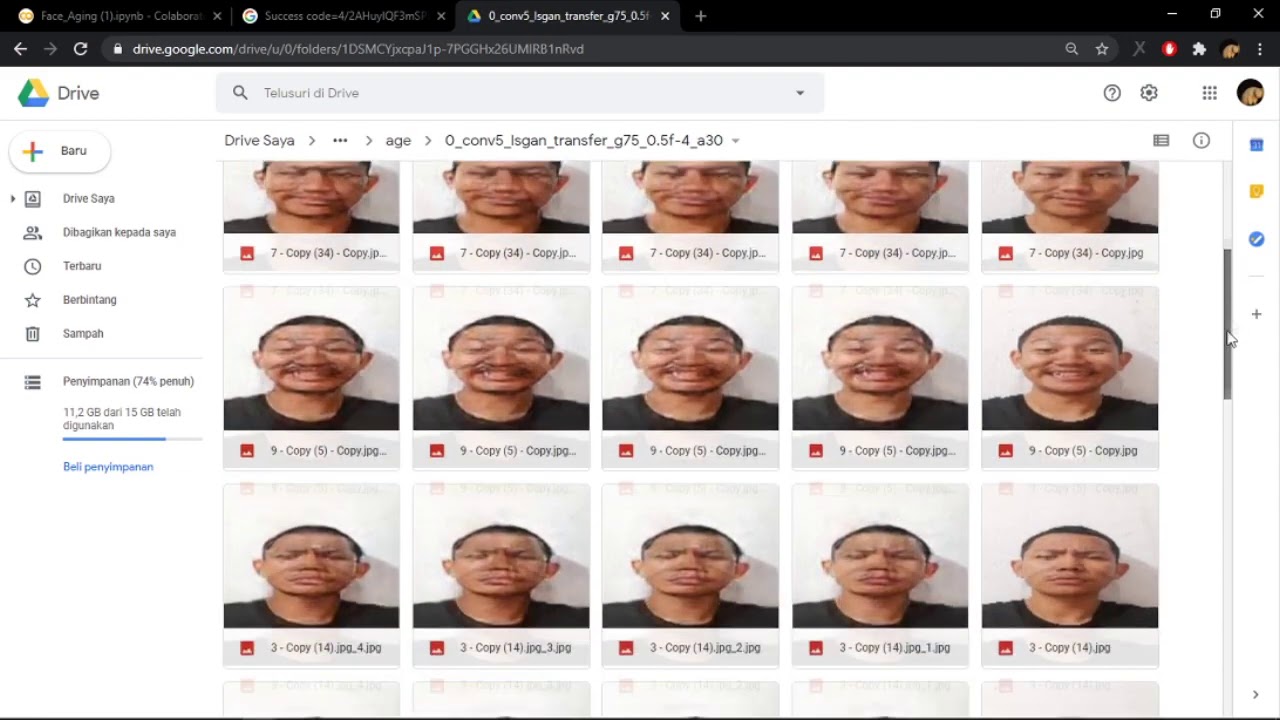Open Dibagikan kepada saya
The height and width of the screenshot is (720, 1280).
tap(119, 232)
